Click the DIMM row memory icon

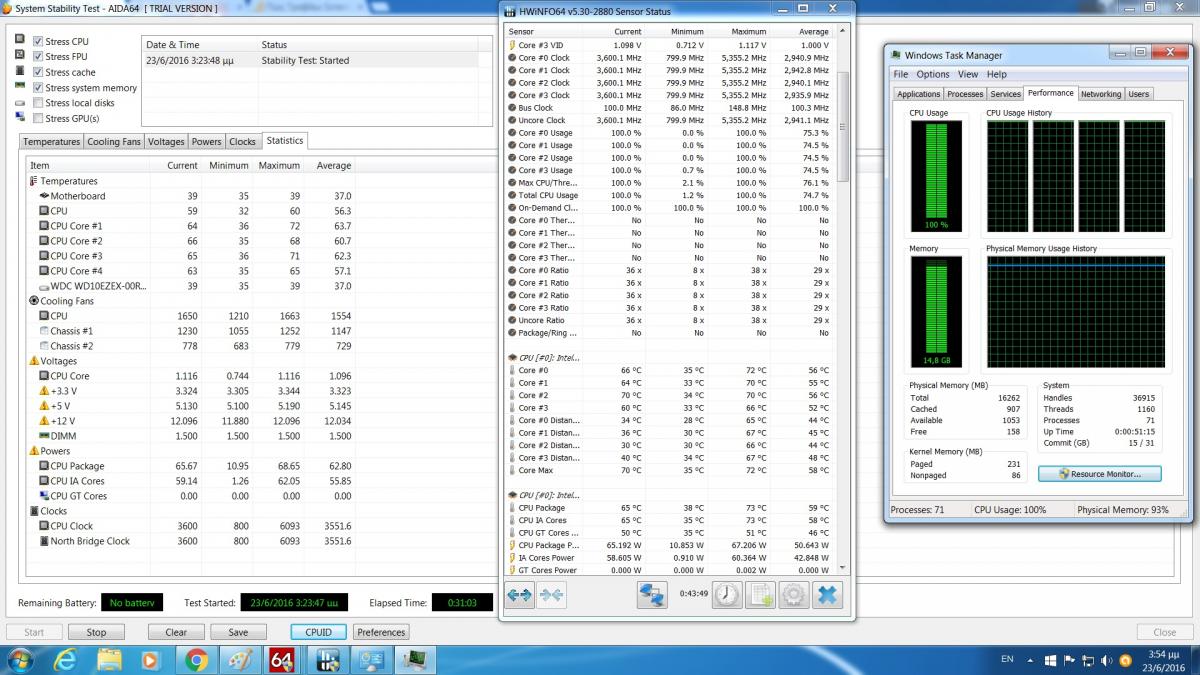(44, 436)
